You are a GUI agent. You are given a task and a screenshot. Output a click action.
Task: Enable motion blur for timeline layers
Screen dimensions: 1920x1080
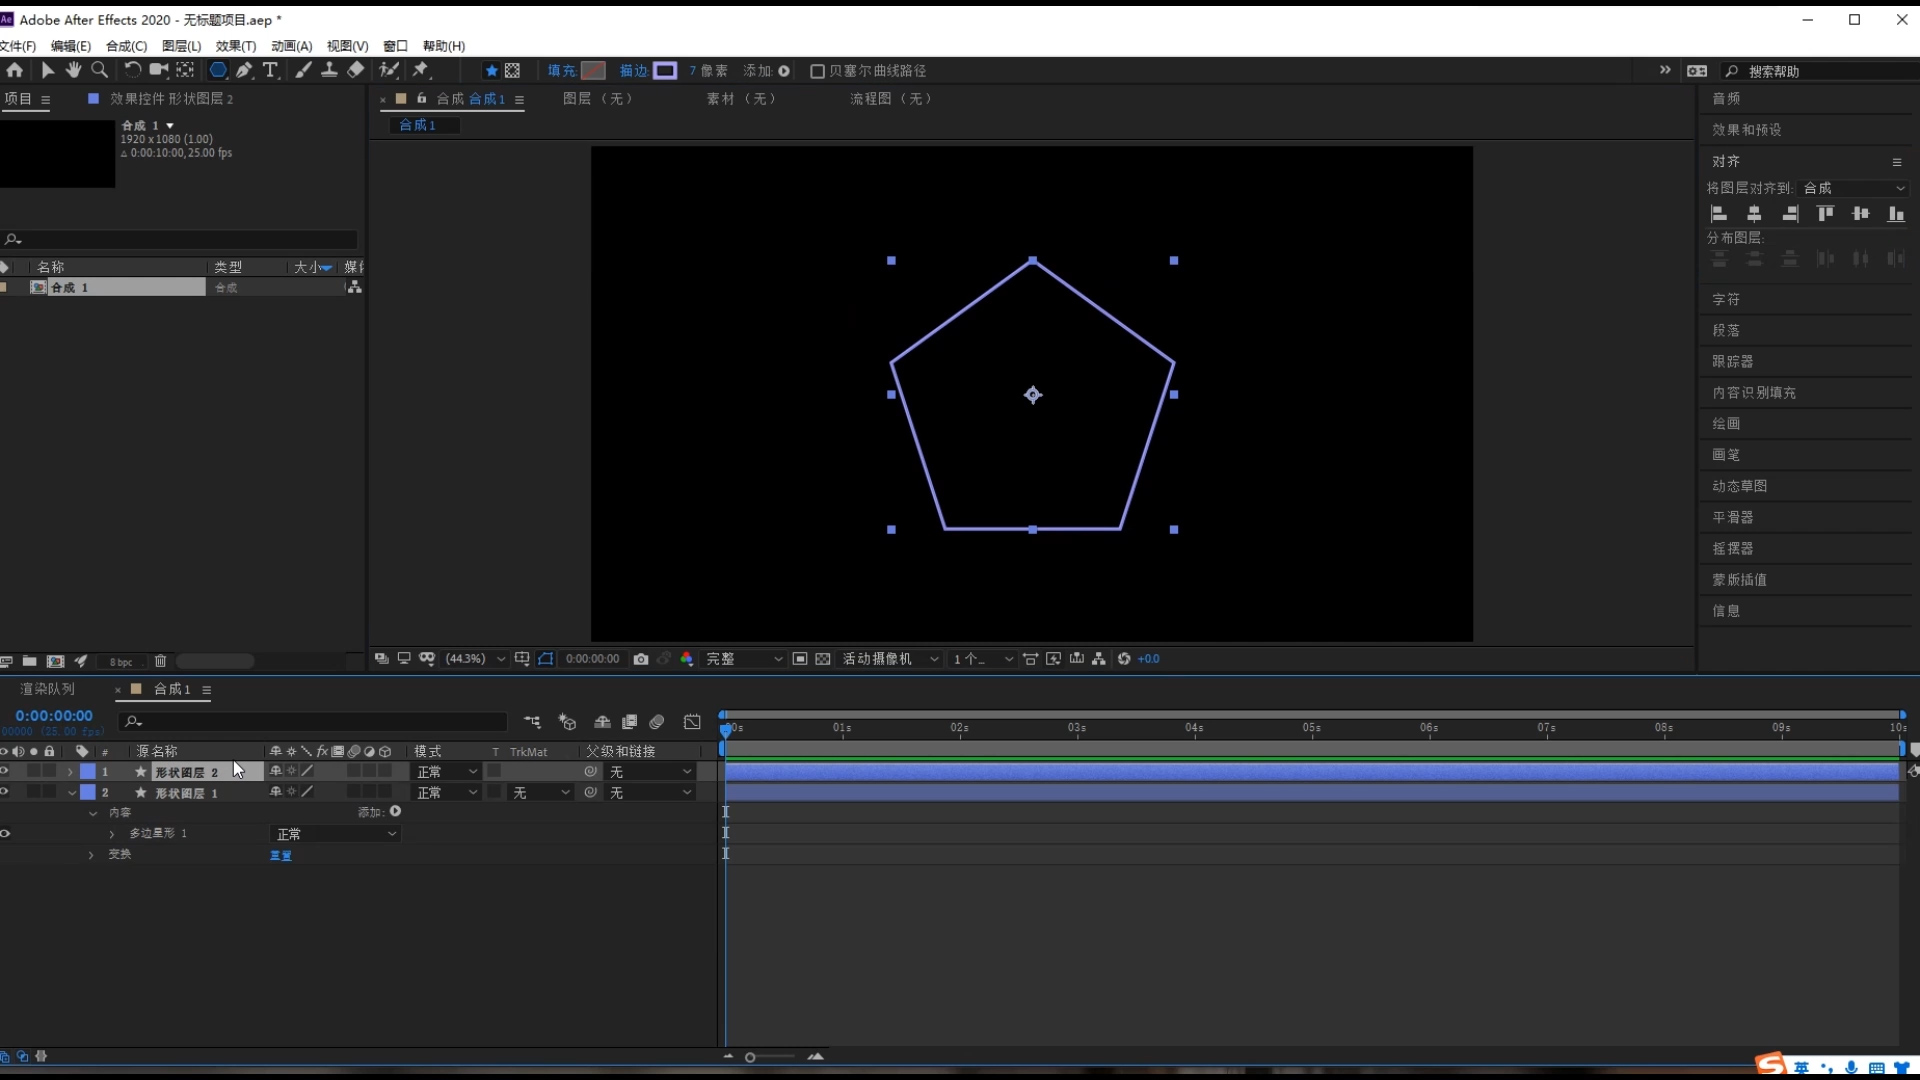pos(657,722)
